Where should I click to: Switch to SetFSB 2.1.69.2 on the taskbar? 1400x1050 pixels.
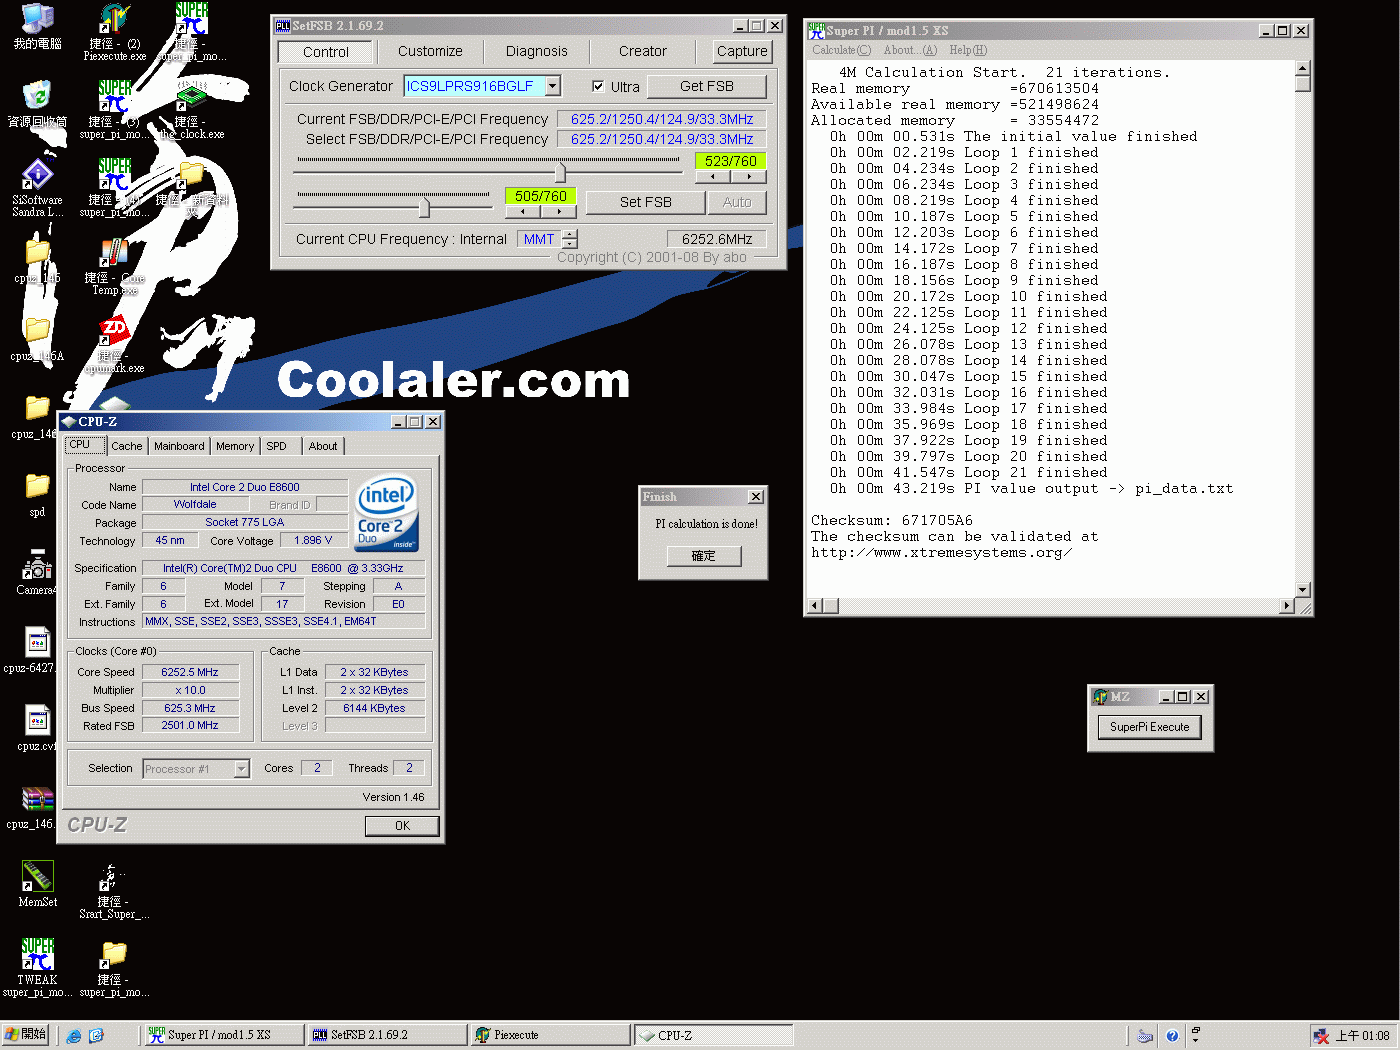[387, 1035]
